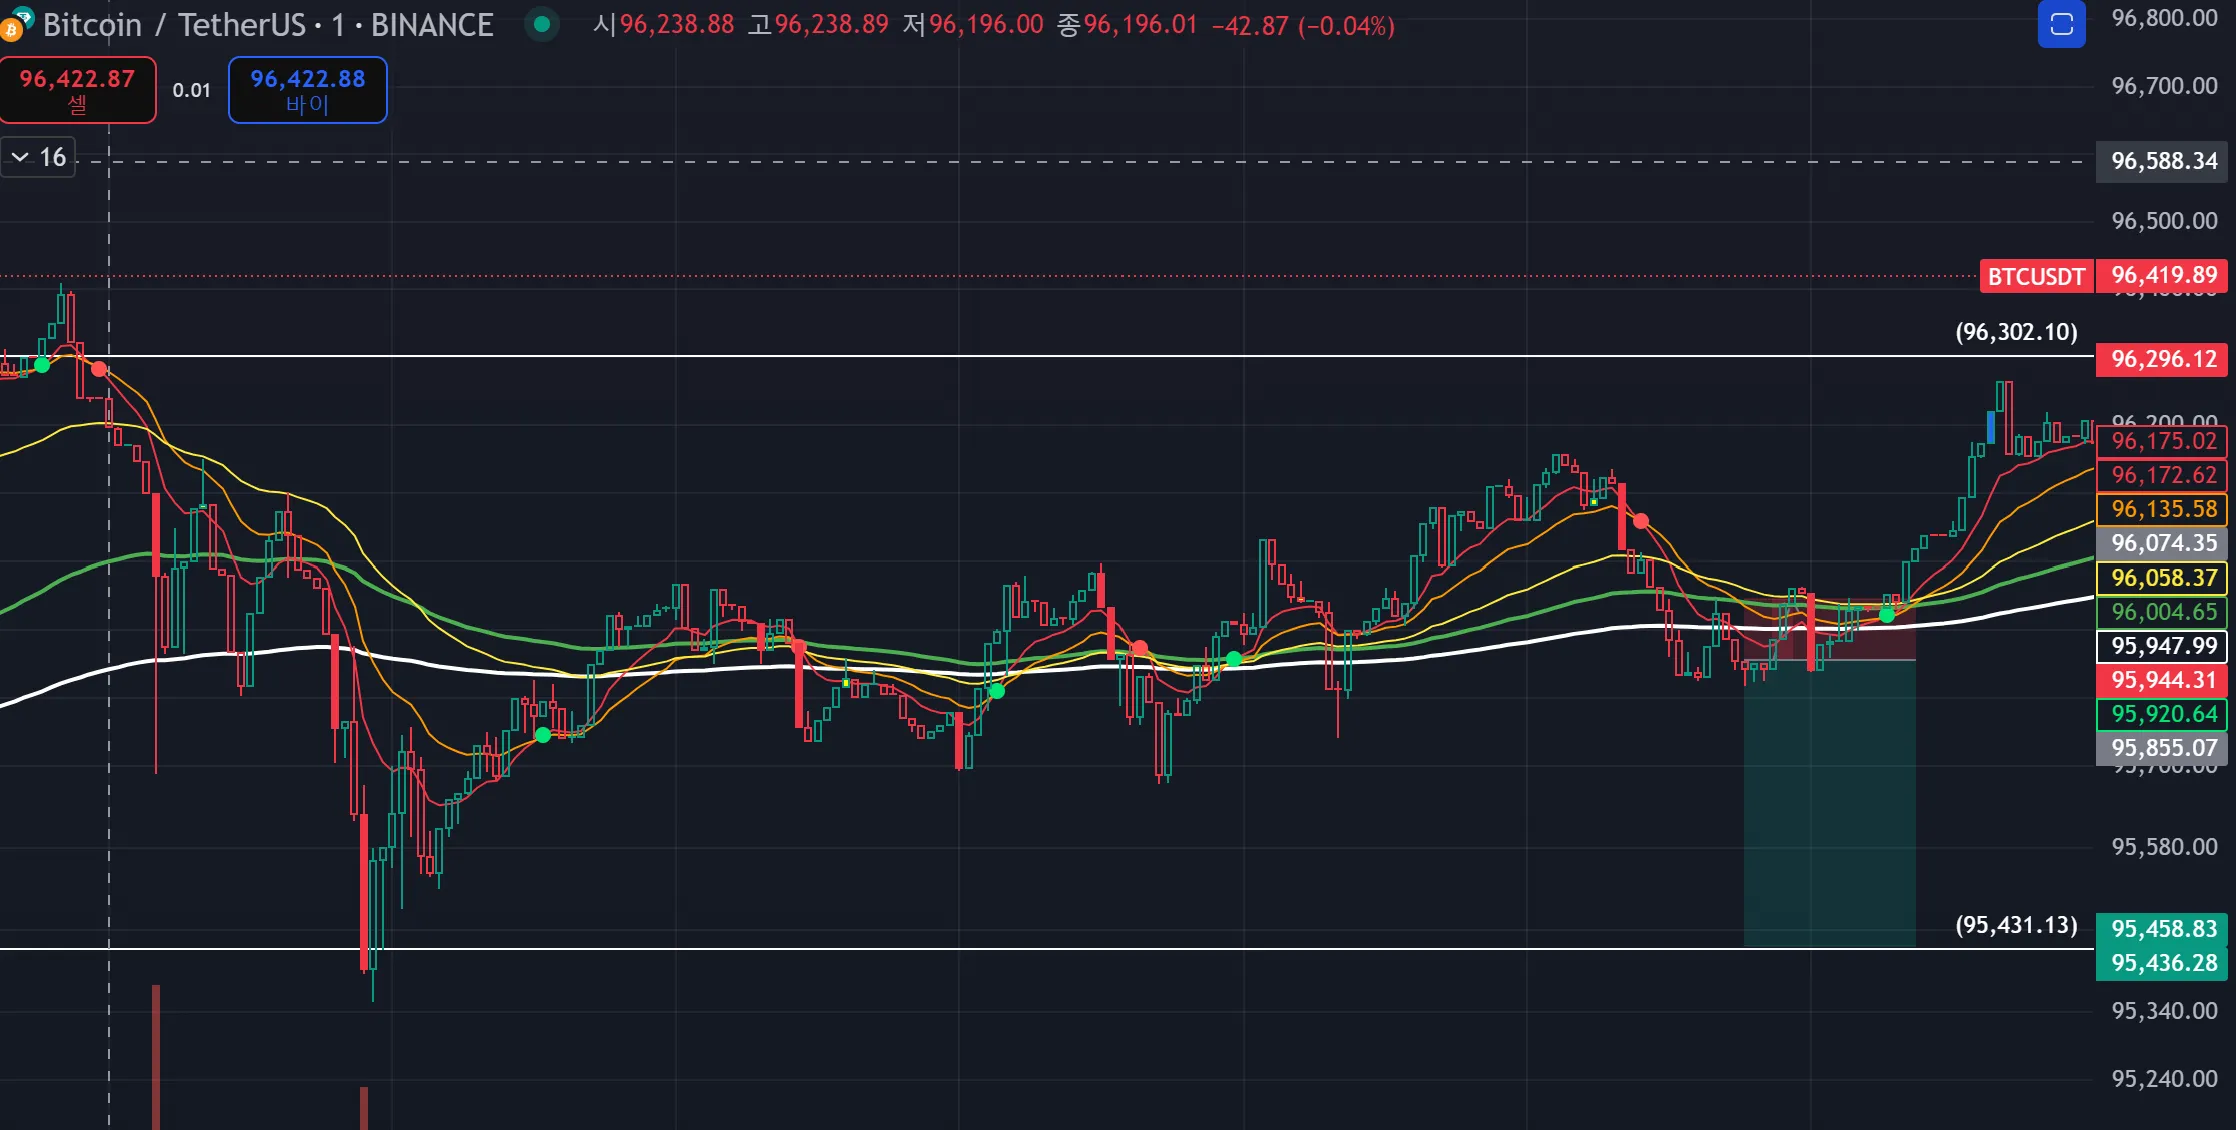Click the white 95,947.99 indicator label
This screenshot has width=2236, height=1130.
coord(2163,646)
